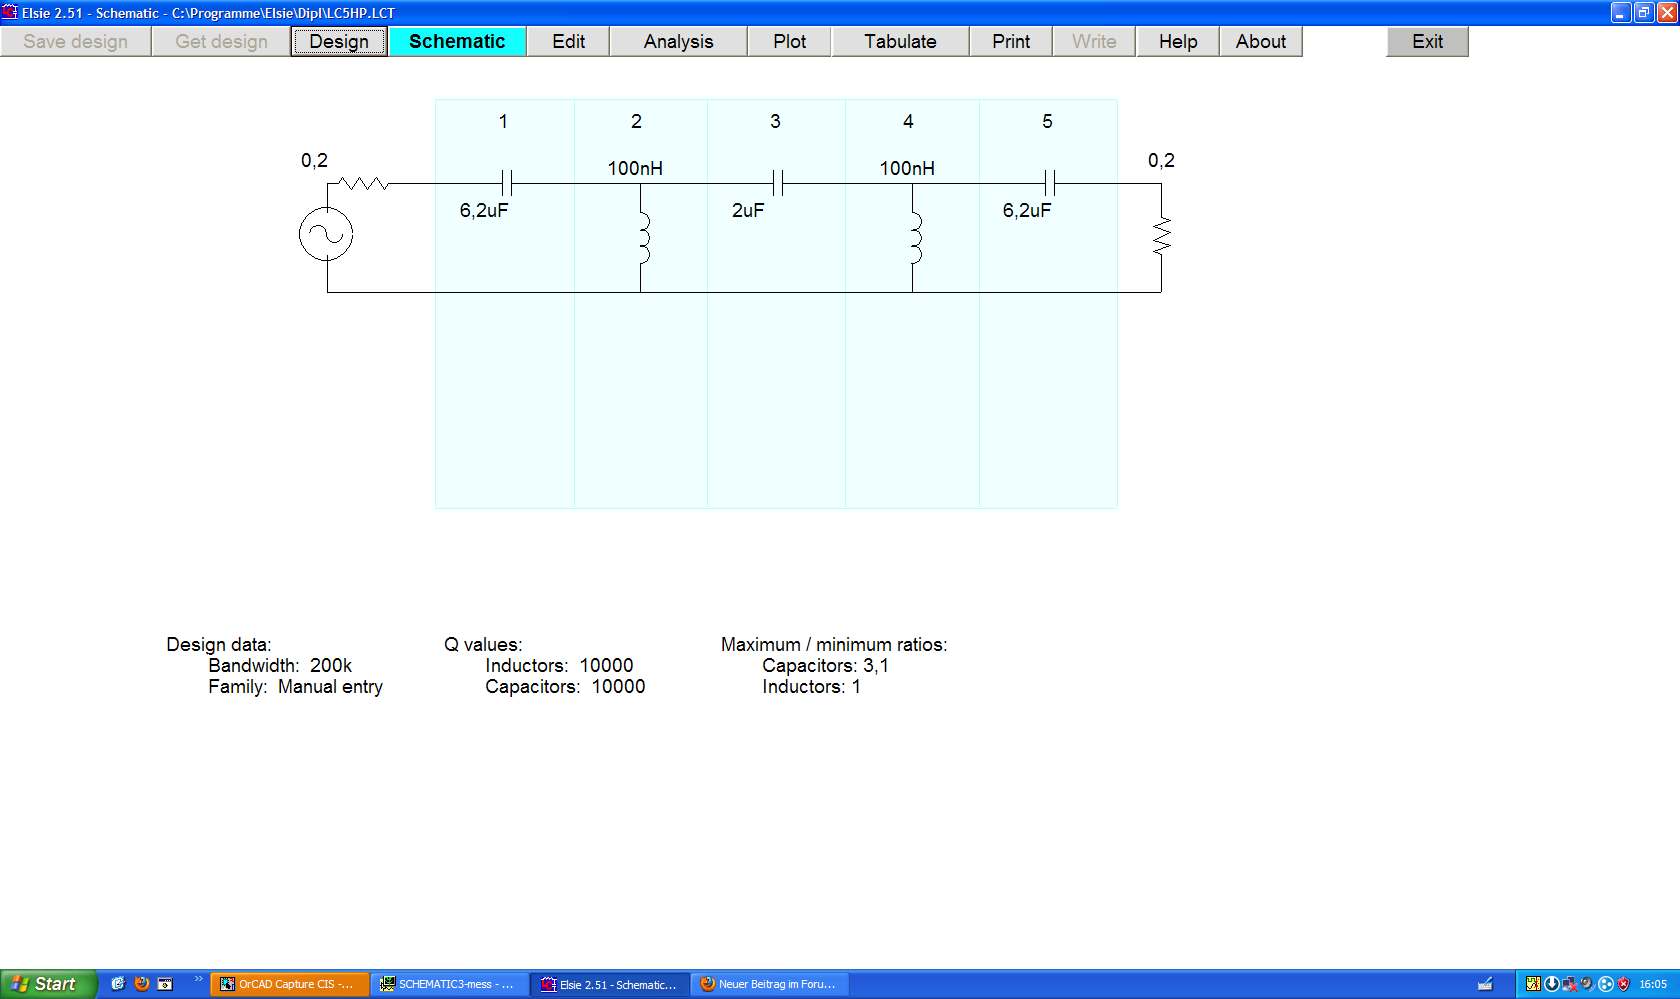Image resolution: width=1680 pixels, height=999 pixels.
Task: Click the Save design button
Action: [76, 41]
